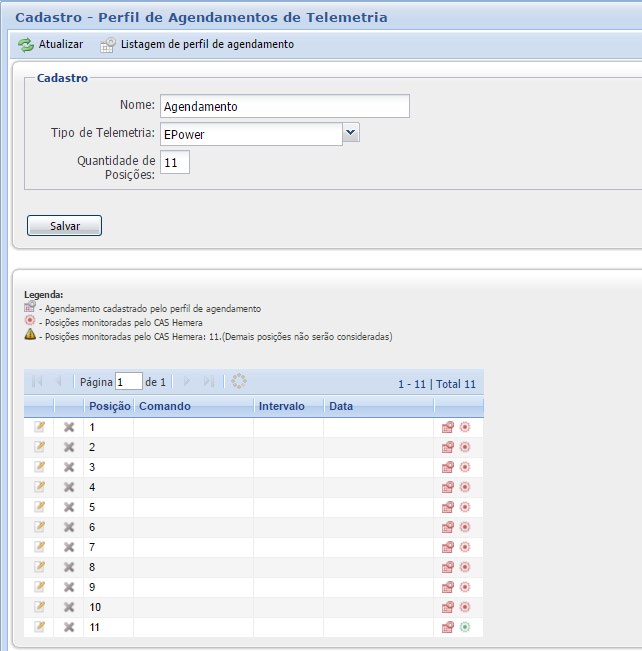642x651 pixels.
Task: Click the scheduling profile icon in row 2
Action: 447,447
